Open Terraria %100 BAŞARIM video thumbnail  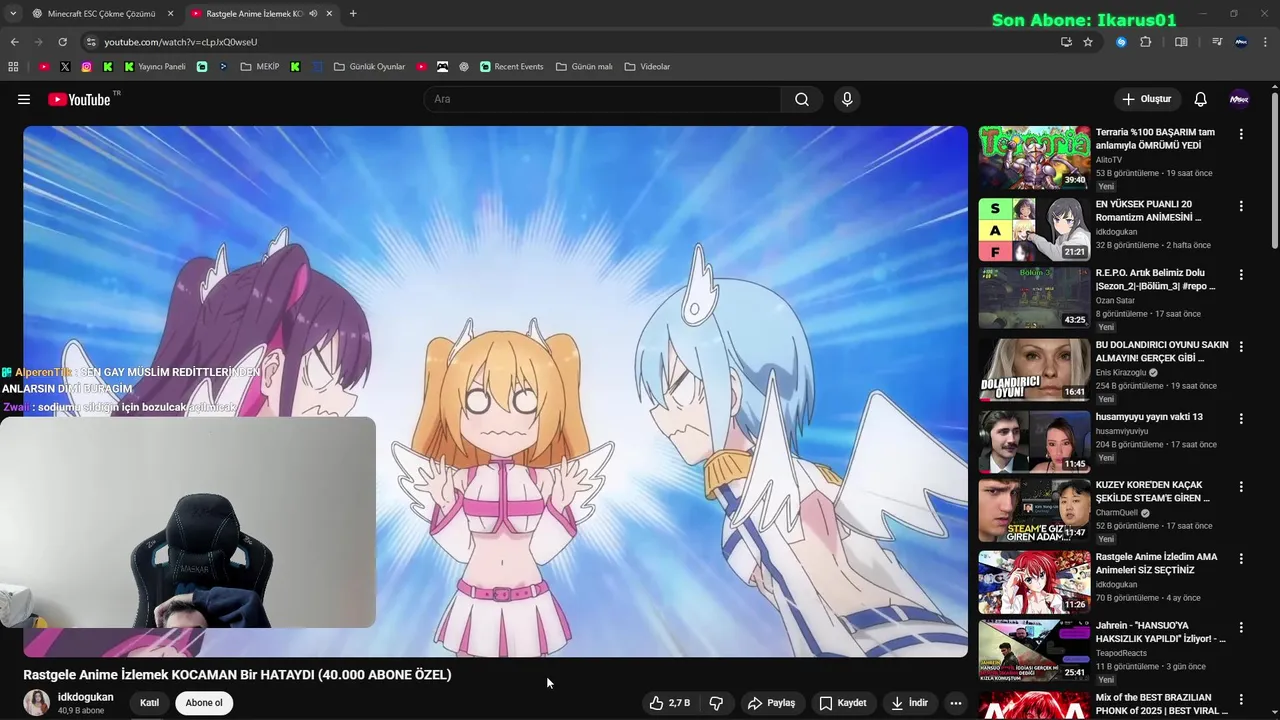point(1034,158)
